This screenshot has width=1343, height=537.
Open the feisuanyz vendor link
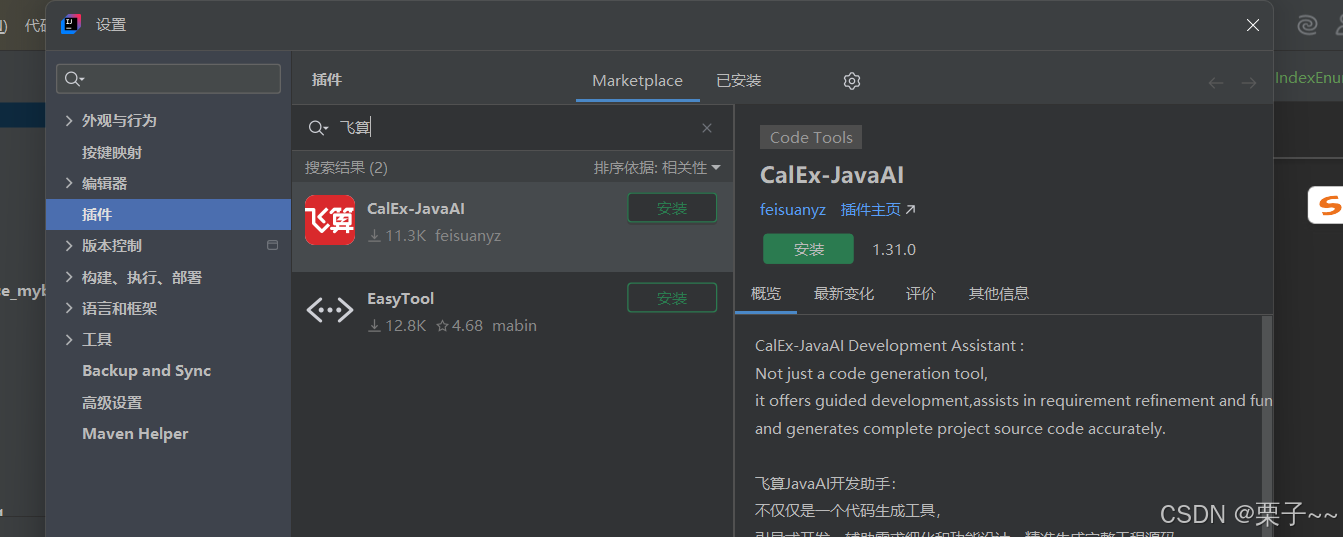pyautogui.click(x=793, y=210)
